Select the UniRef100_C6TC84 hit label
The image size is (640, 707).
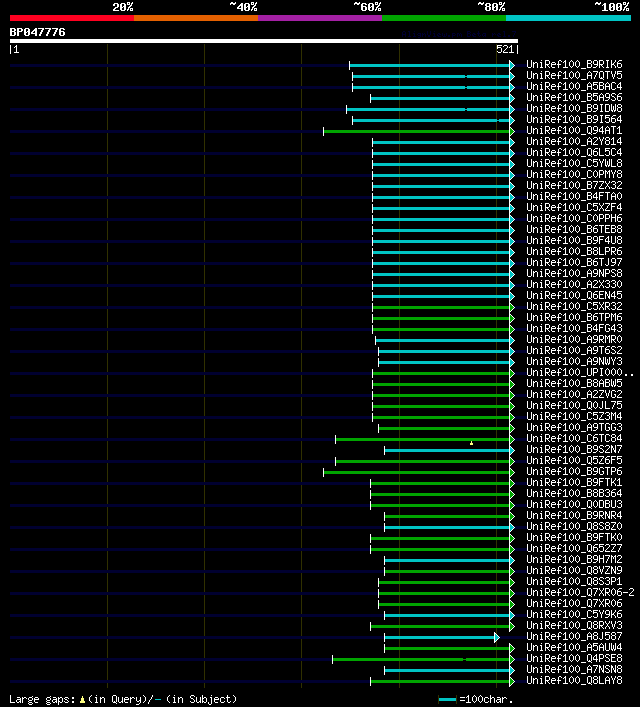coord(574,438)
